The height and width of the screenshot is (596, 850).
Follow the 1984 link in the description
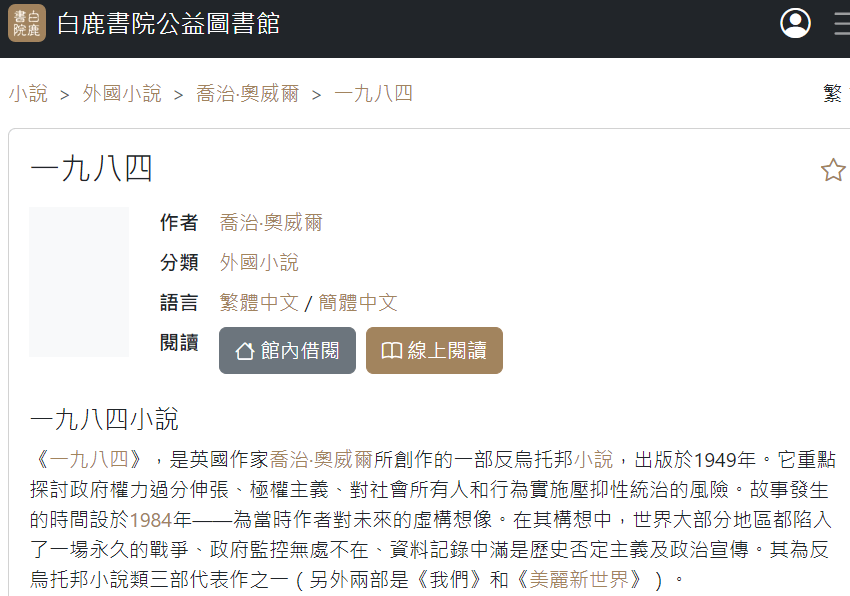(x=150, y=520)
